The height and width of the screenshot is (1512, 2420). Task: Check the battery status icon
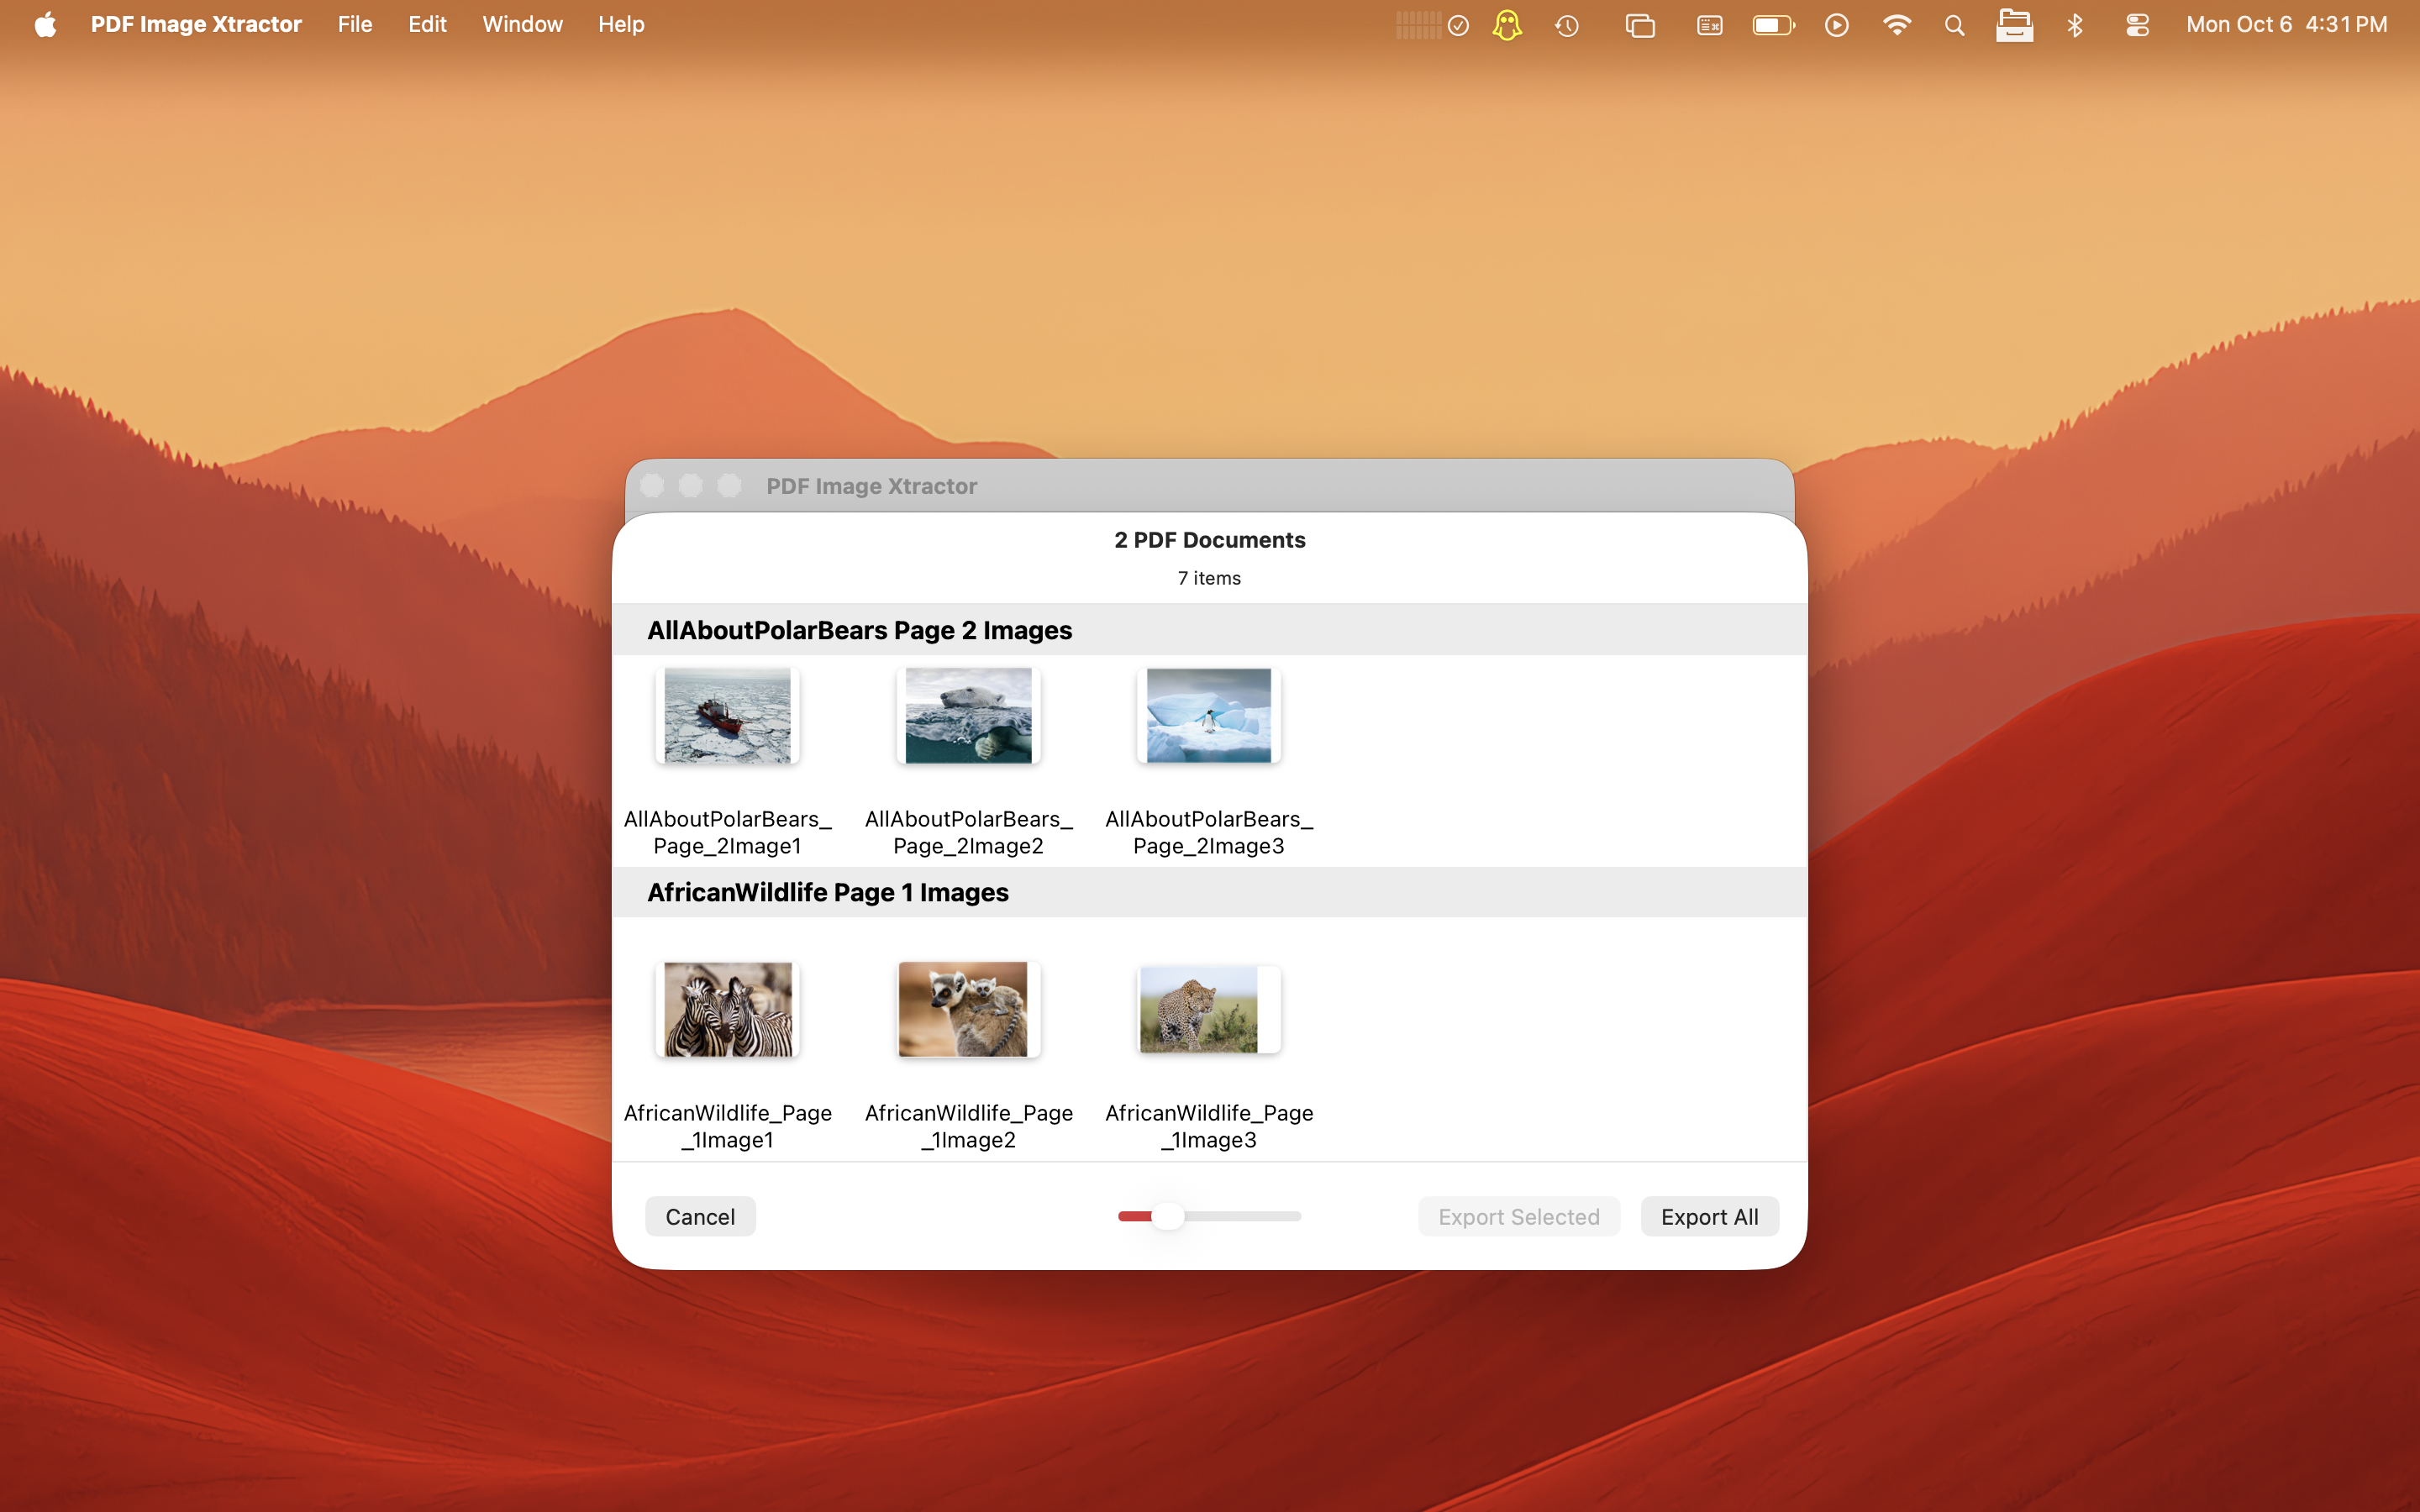[1773, 24]
